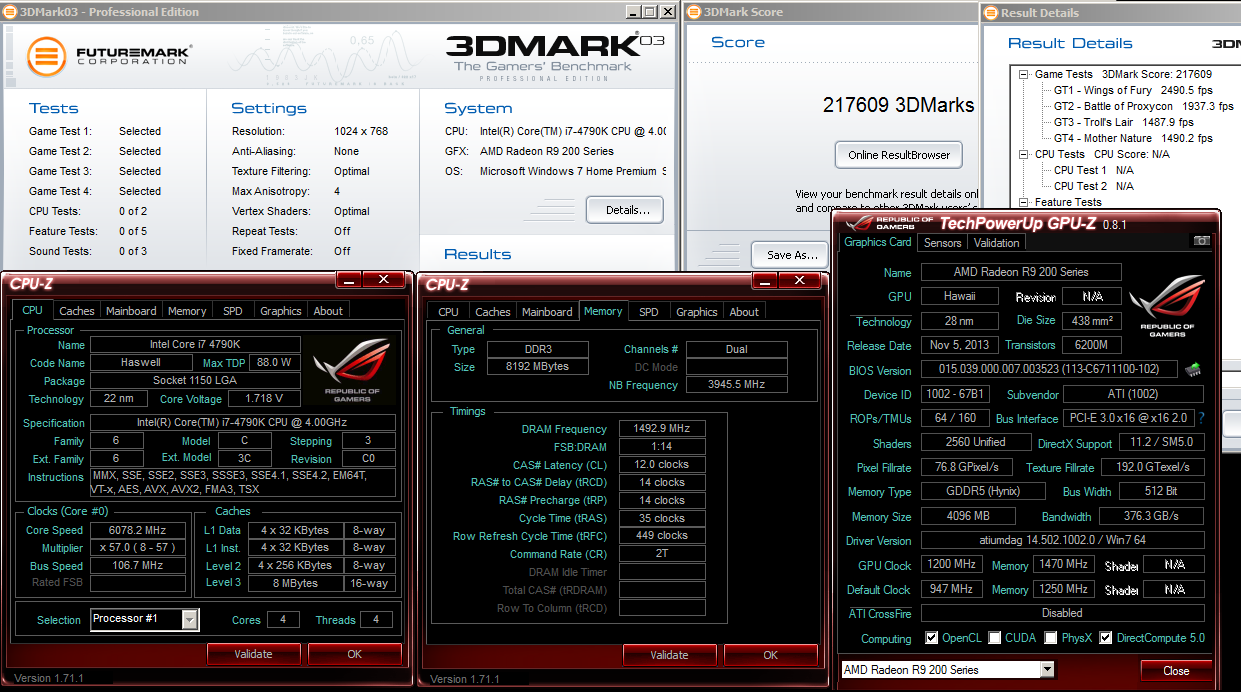Click the GPU-Z BIOS Version field
1241x692 pixels.
(x=1048, y=370)
